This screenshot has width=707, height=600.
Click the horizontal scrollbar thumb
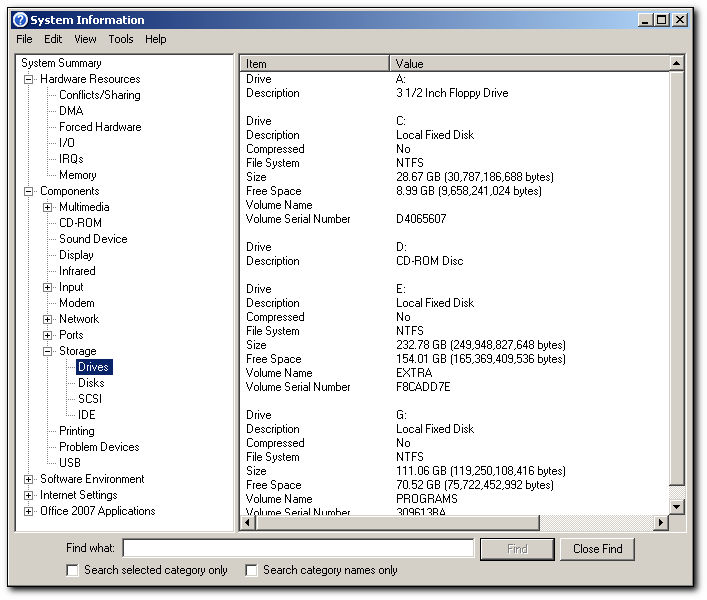click(397, 523)
